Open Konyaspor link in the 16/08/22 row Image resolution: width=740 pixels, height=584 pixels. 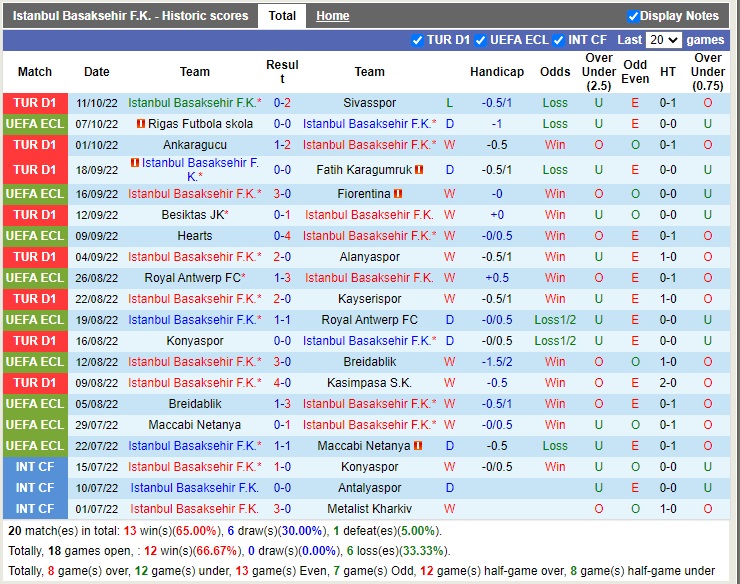tap(195, 341)
